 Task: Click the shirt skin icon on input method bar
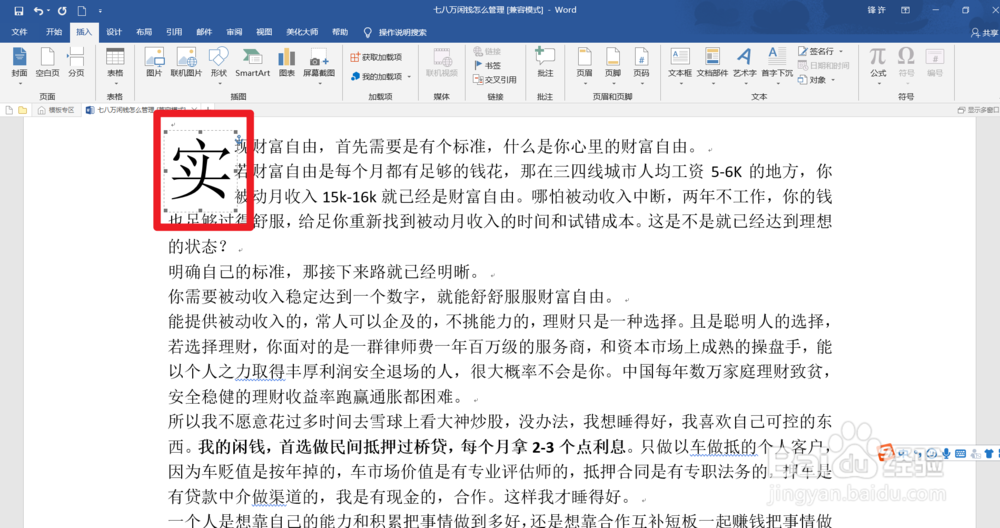(x=989, y=453)
